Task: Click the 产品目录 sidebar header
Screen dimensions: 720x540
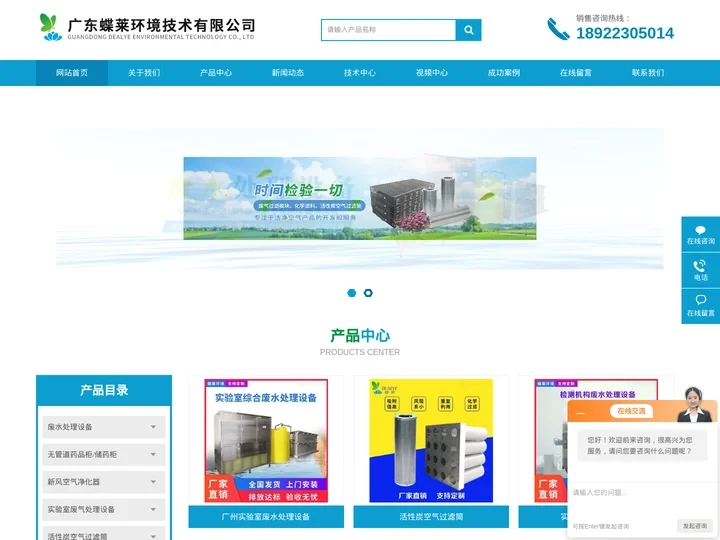Action: point(104,390)
